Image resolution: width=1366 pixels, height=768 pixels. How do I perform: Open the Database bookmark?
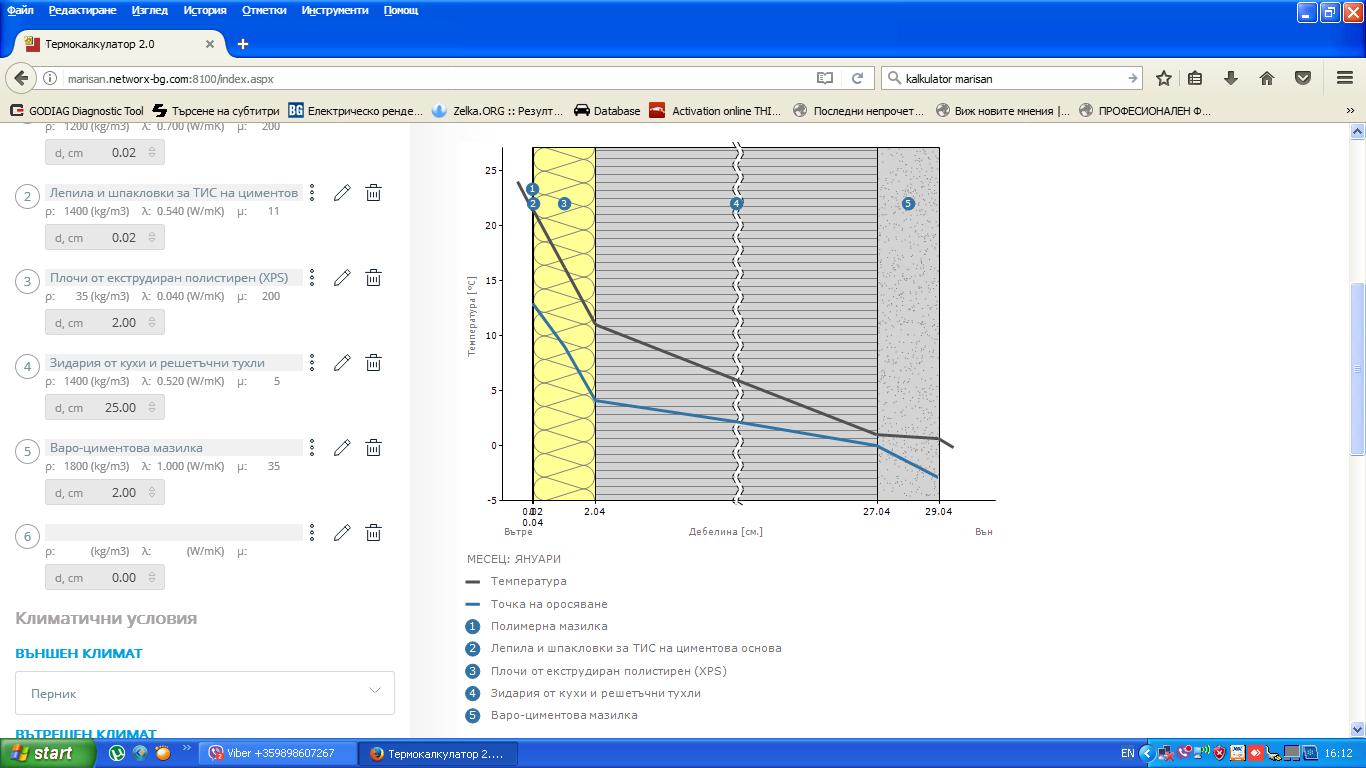point(607,111)
